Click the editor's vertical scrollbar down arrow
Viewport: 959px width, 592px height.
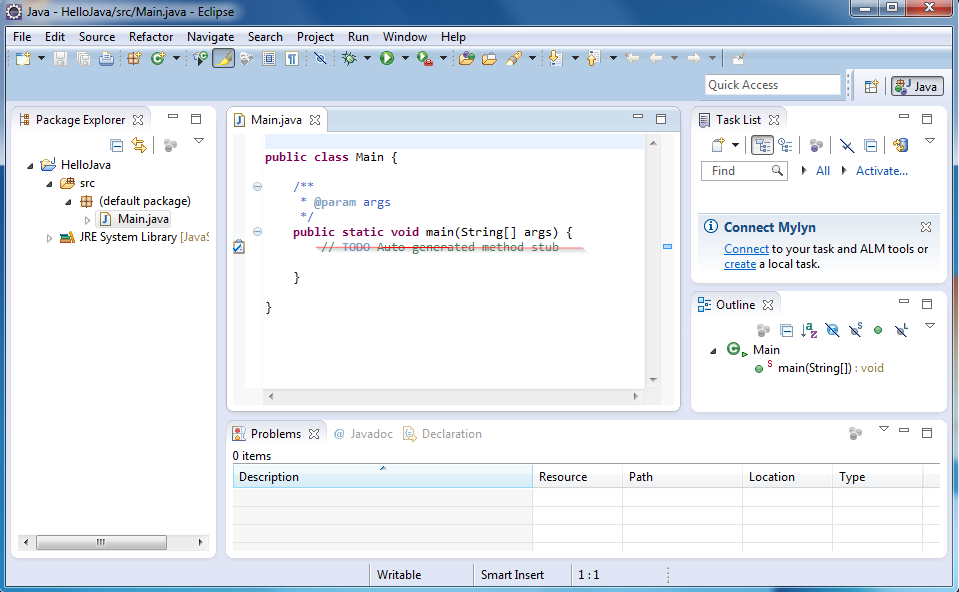point(653,380)
